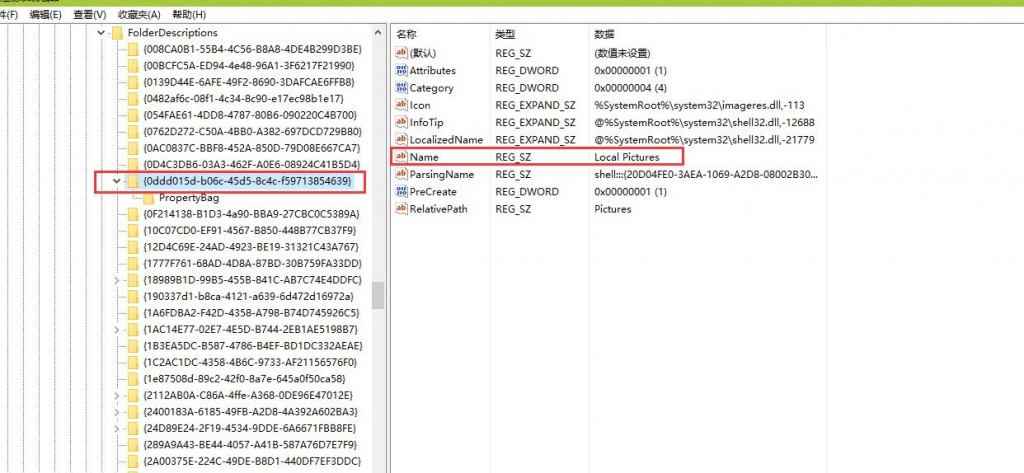The image size is (1024, 473).
Task: Click the RelativePath string value icon
Action: click(401, 209)
